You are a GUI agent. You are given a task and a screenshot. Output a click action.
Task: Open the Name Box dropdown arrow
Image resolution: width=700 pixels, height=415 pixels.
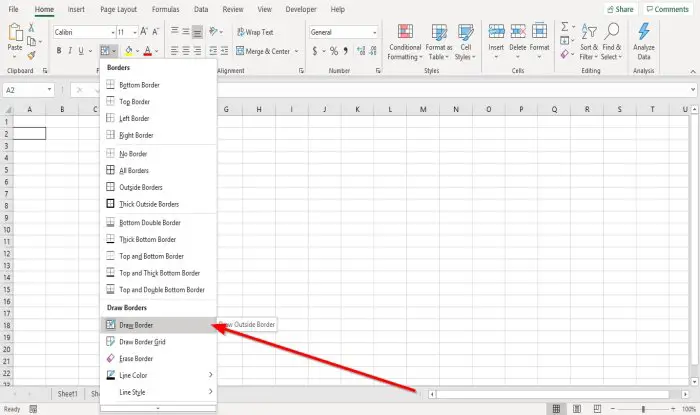pyautogui.click(x=49, y=90)
